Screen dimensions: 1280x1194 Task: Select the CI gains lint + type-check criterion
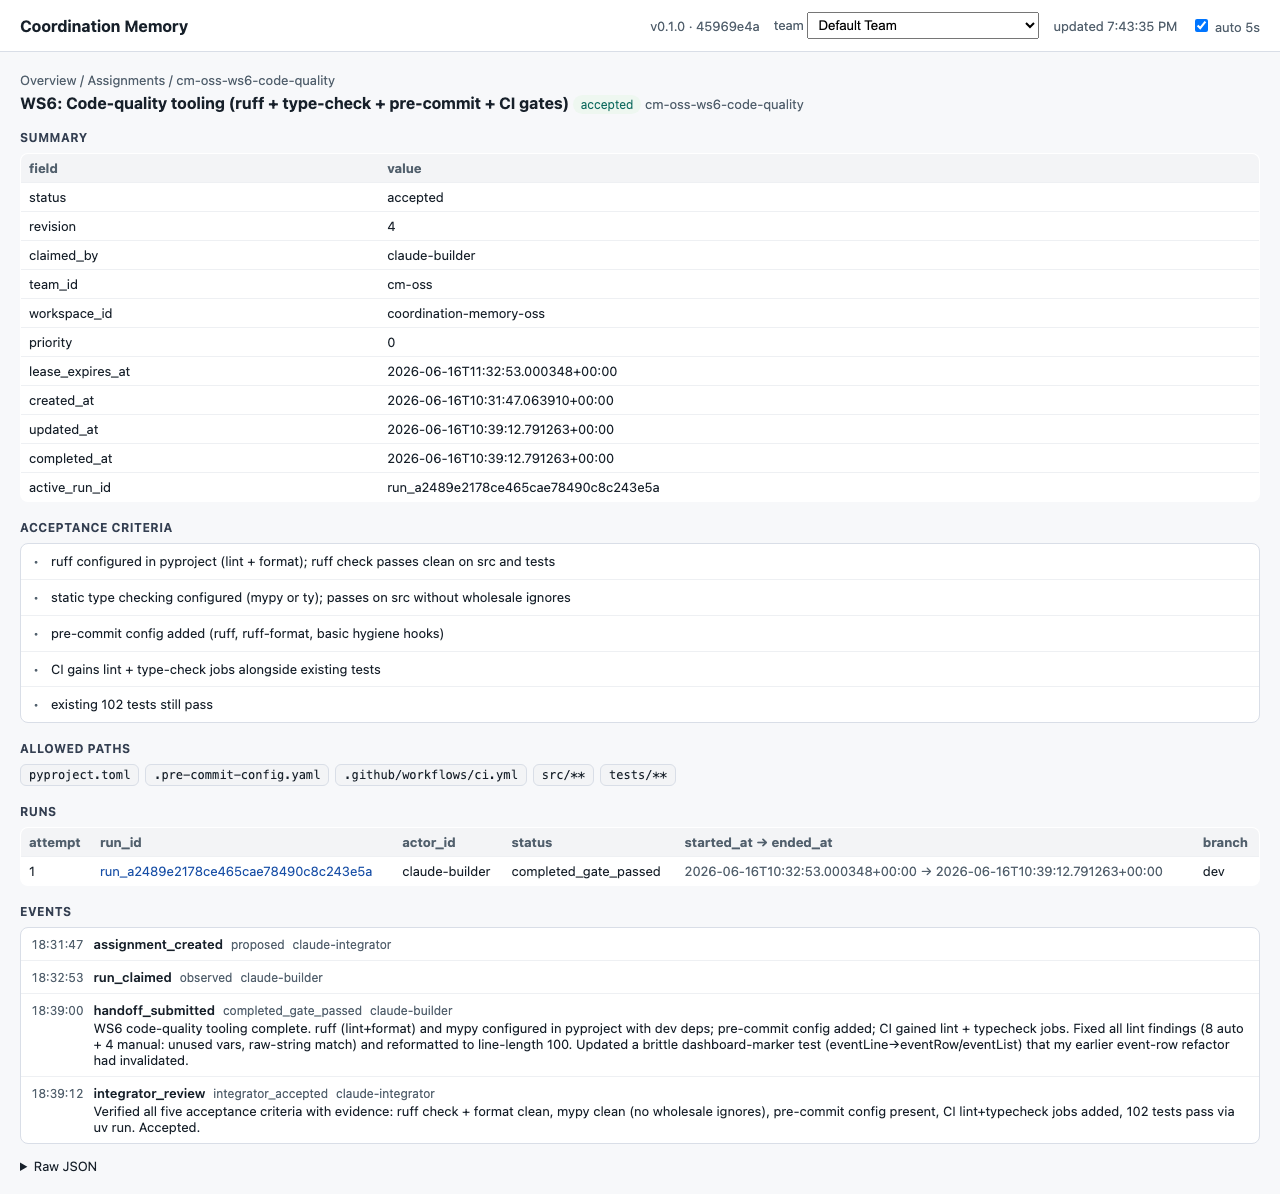[x=640, y=669]
